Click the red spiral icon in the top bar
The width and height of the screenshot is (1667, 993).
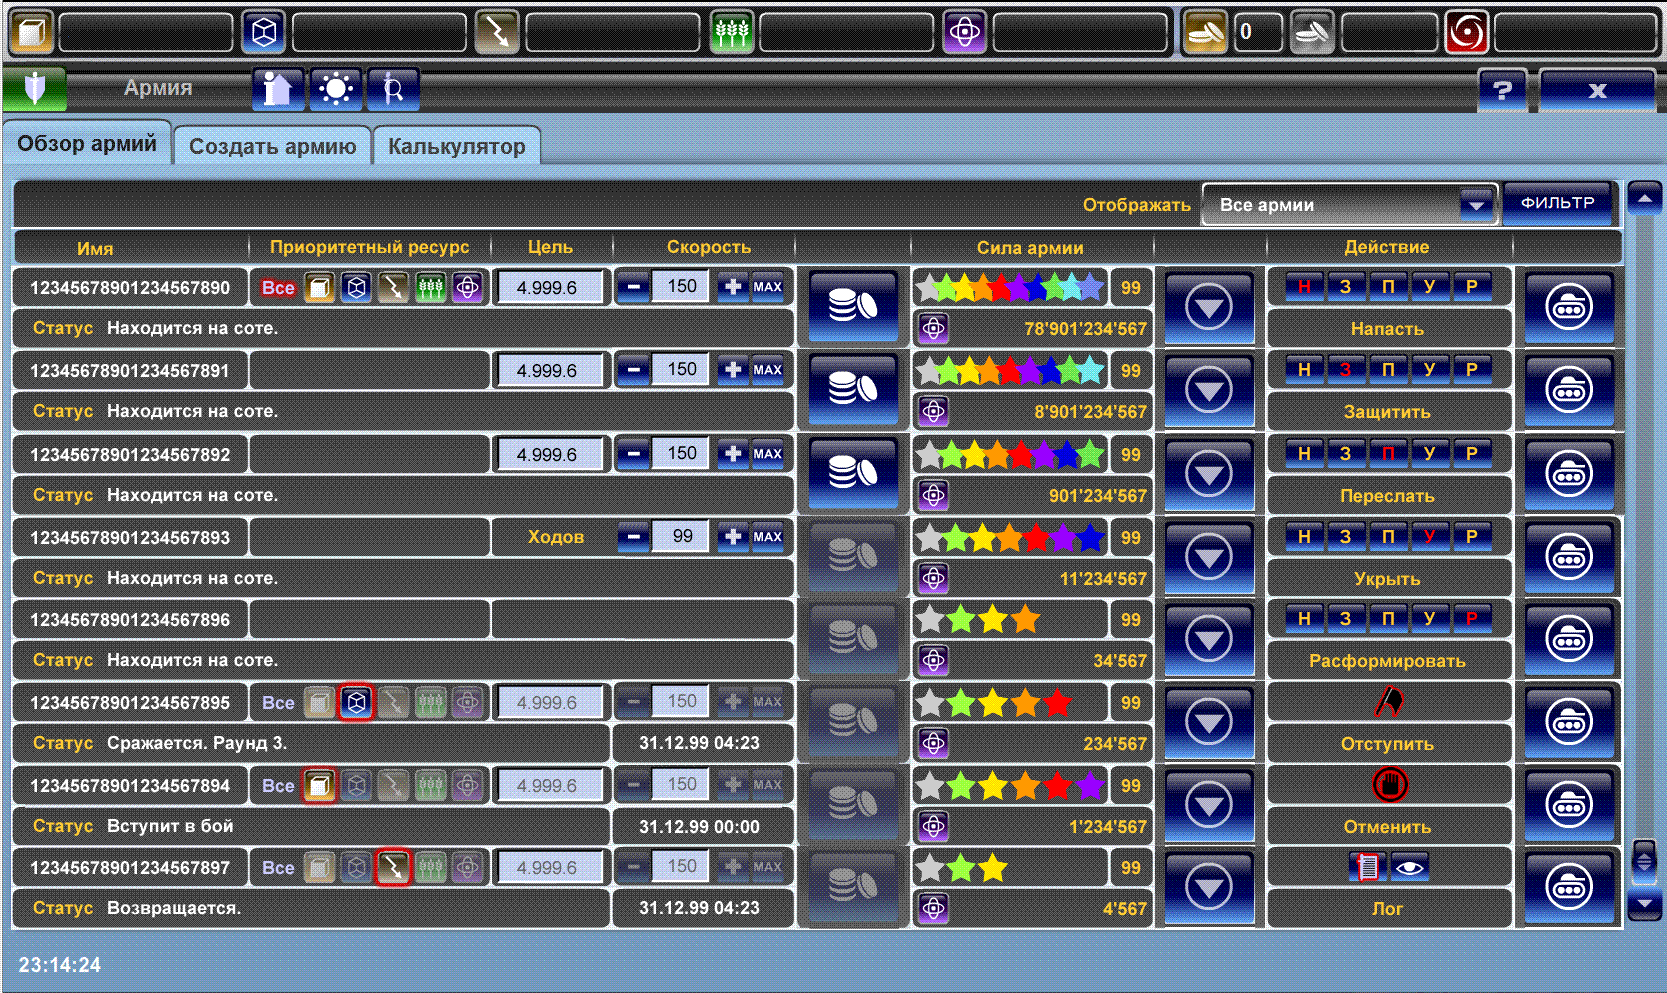[1467, 33]
